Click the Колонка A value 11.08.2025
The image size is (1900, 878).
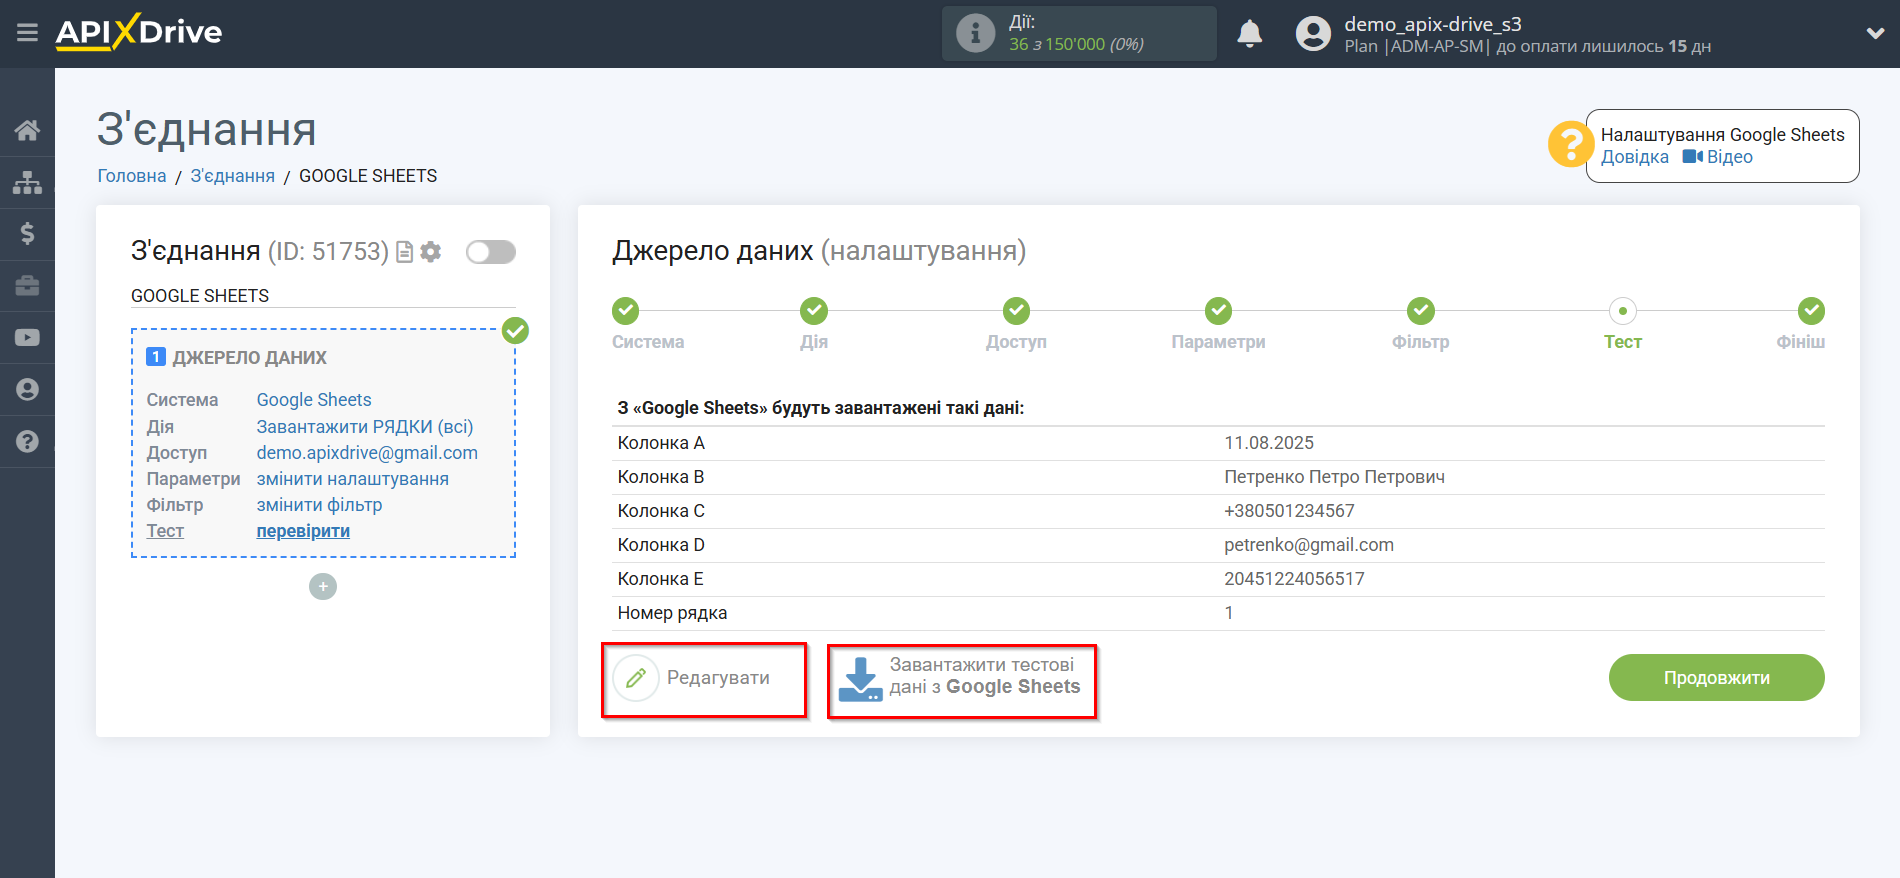tap(1268, 443)
